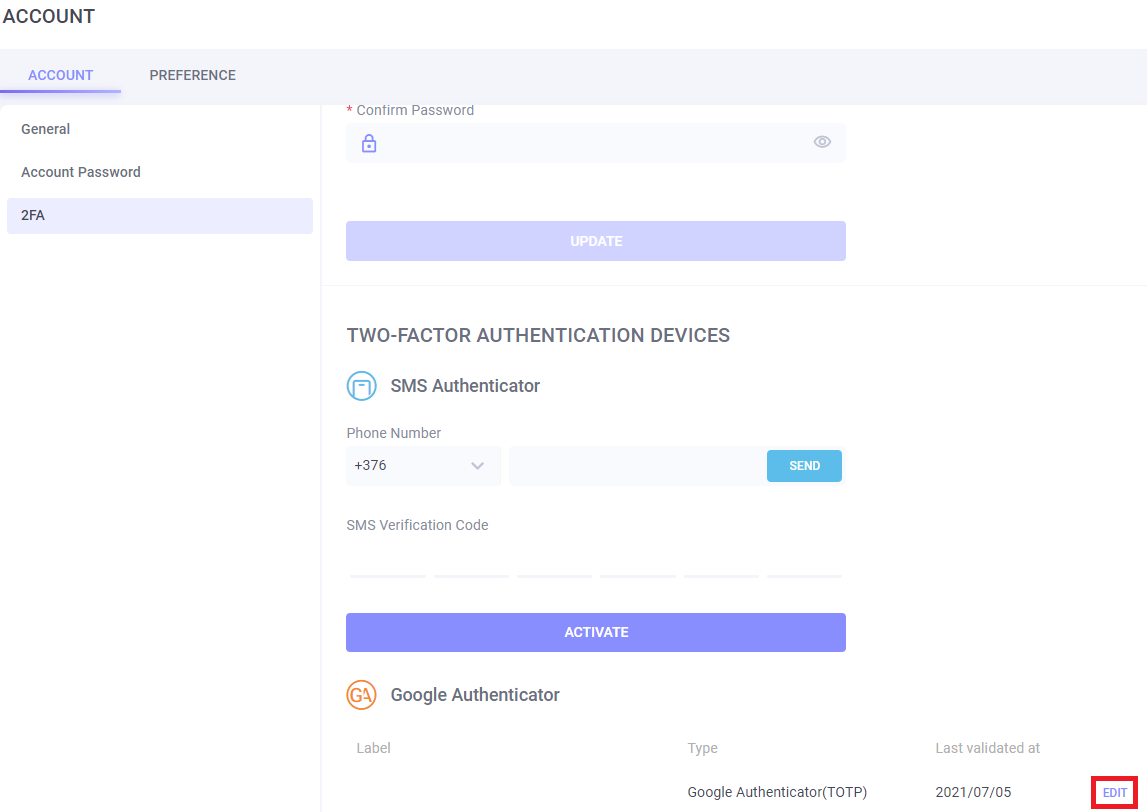
Task: Focus third SMS verification code digit box
Action: click(x=554, y=562)
